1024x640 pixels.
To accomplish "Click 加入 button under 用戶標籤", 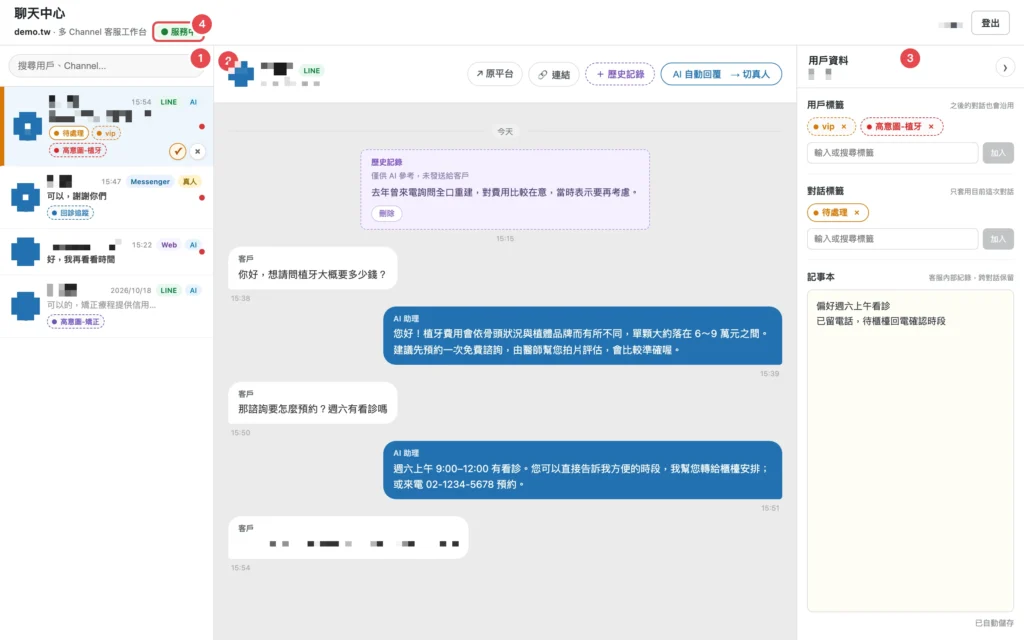I will (x=998, y=153).
